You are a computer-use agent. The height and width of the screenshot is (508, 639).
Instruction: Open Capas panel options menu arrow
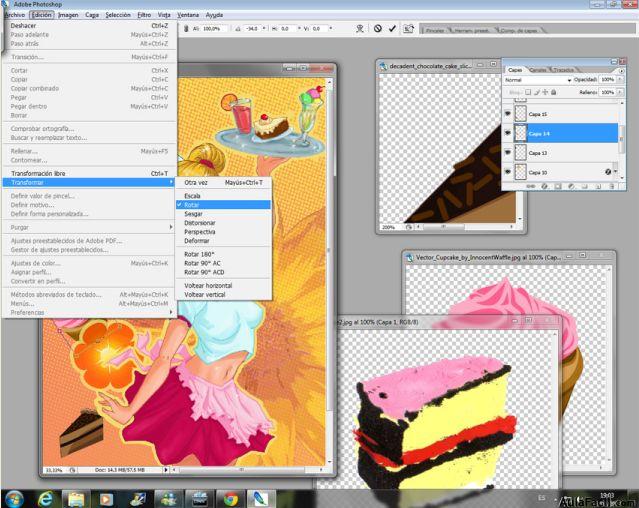[621, 70]
